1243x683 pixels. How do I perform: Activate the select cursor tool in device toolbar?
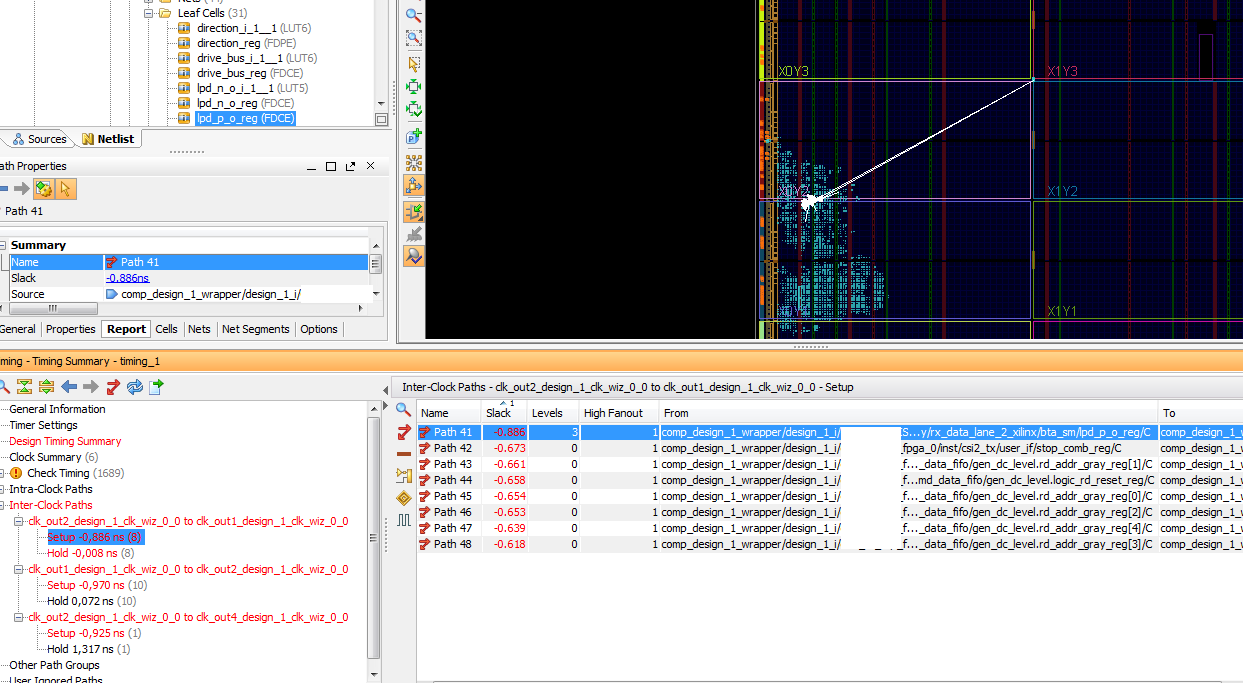pos(413,63)
